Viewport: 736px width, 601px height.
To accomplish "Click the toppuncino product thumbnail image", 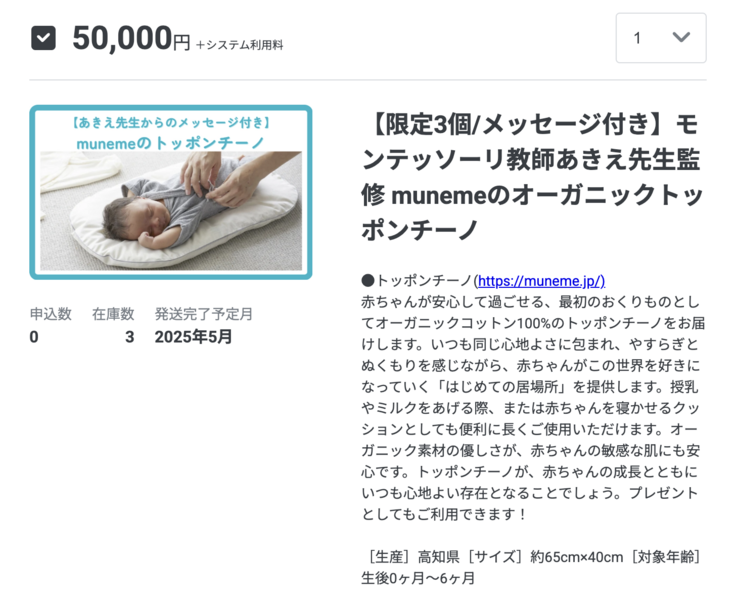I will click(x=171, y=191).
